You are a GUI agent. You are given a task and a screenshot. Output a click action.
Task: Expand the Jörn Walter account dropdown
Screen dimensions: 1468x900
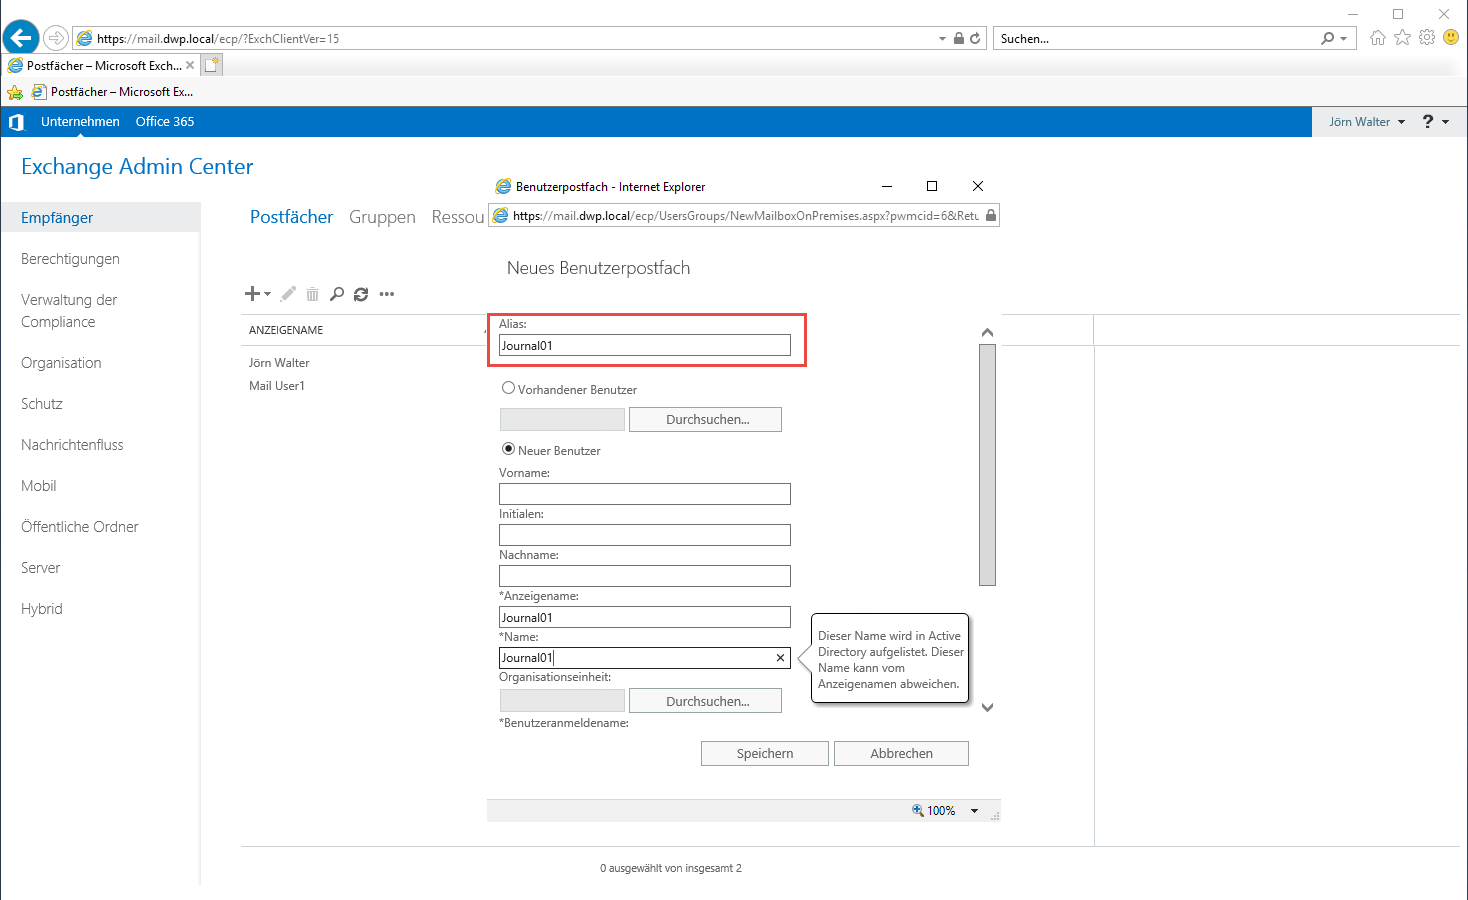click(1367, 122)
